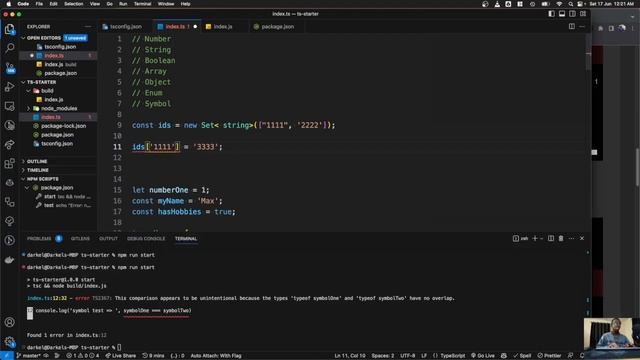The width and height of the screenshot is (640, 360).
Task: Open the Selection menu in menu bar
Action: (x=73, y=4)
